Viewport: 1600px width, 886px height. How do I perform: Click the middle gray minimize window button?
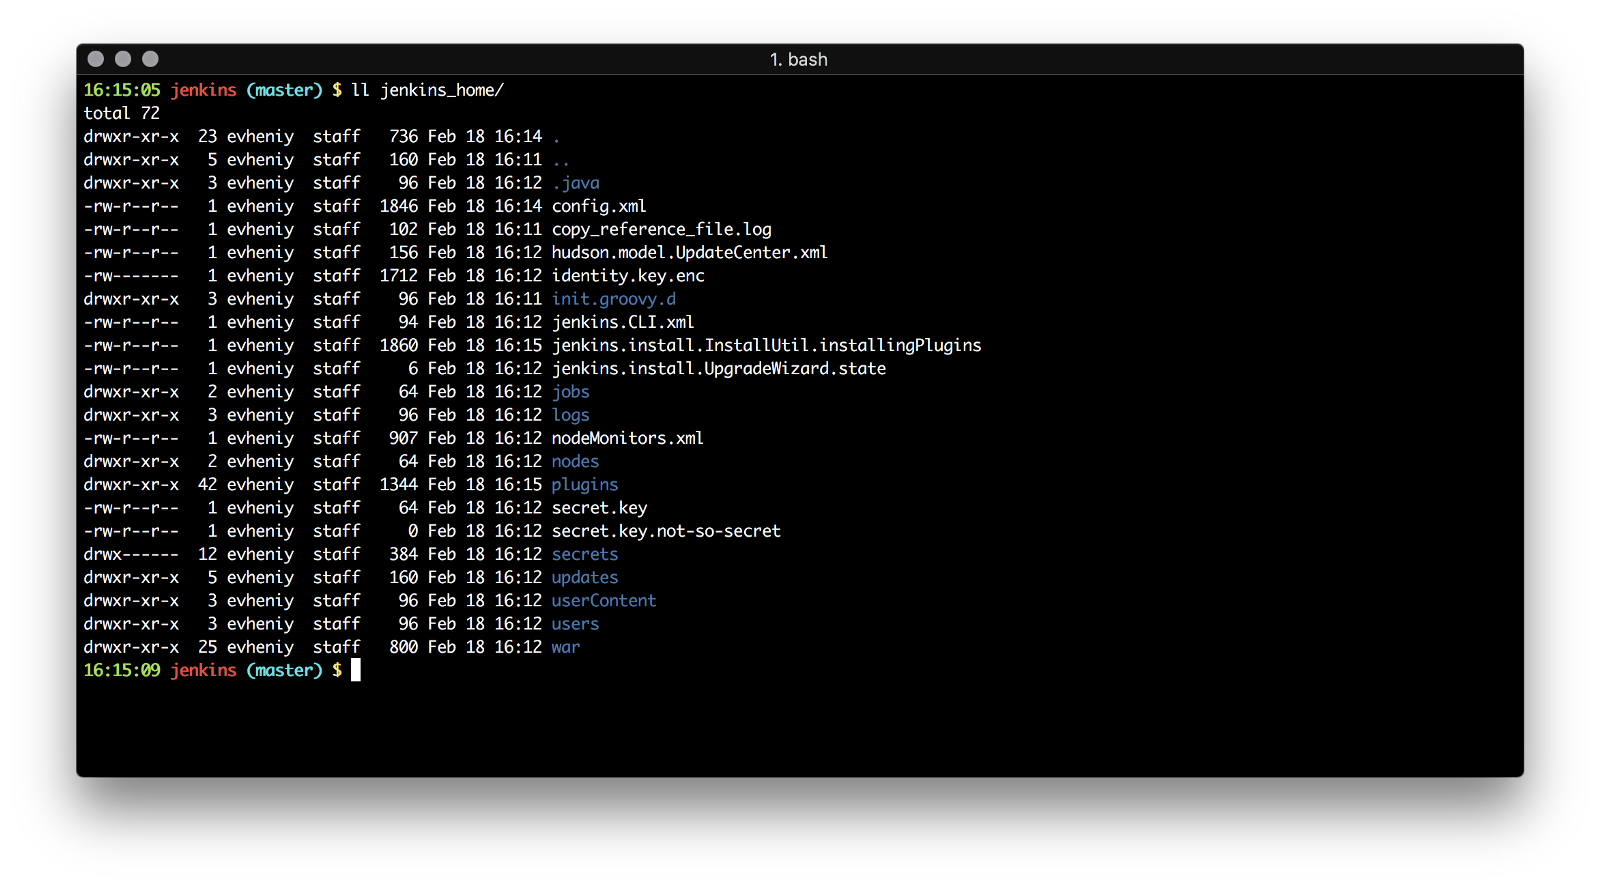pyautogui.click(x=123, y=59)
